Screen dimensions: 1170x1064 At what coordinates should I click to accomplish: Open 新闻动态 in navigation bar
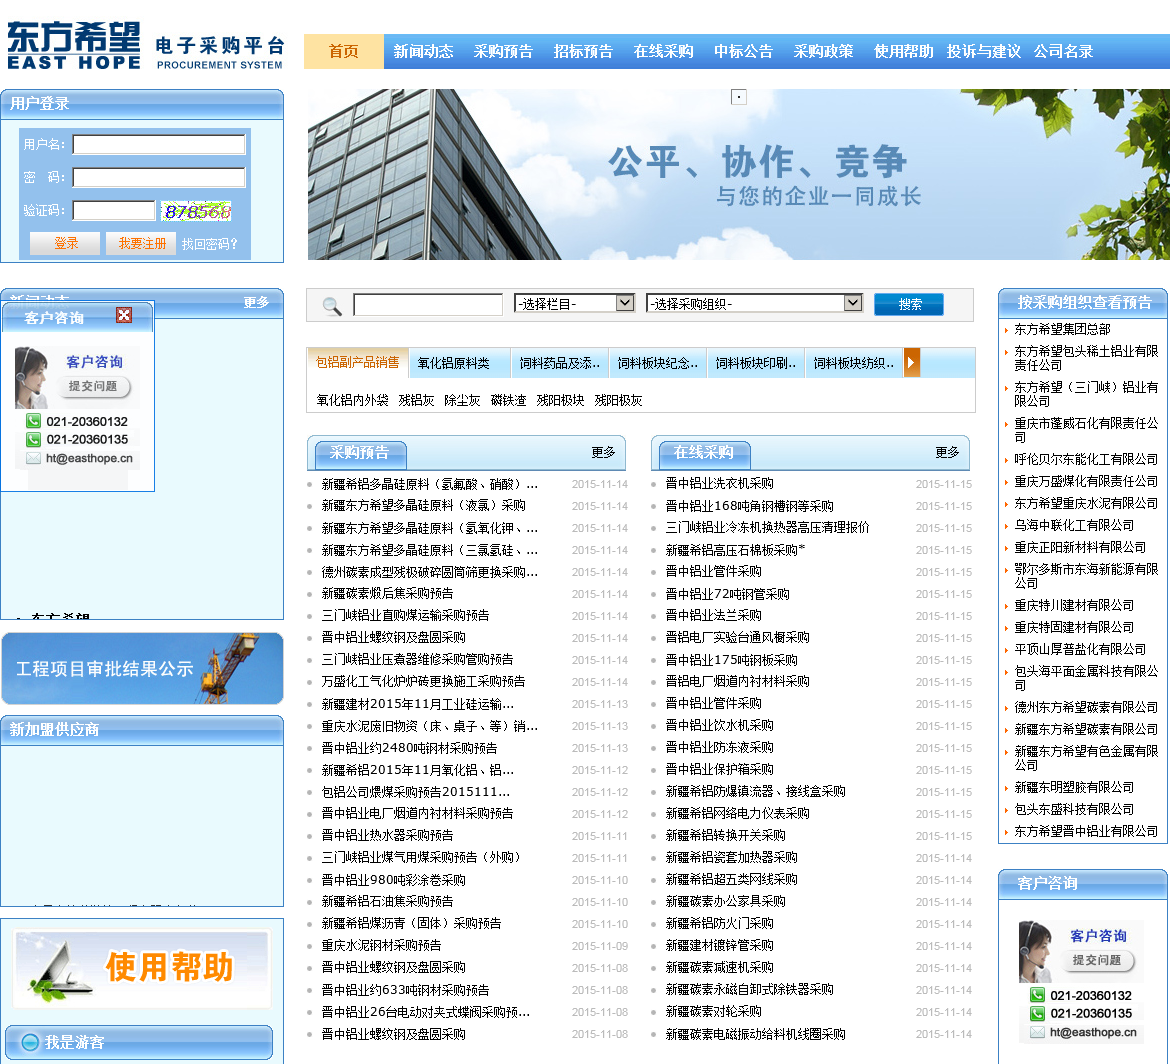[x=423, y=51]
